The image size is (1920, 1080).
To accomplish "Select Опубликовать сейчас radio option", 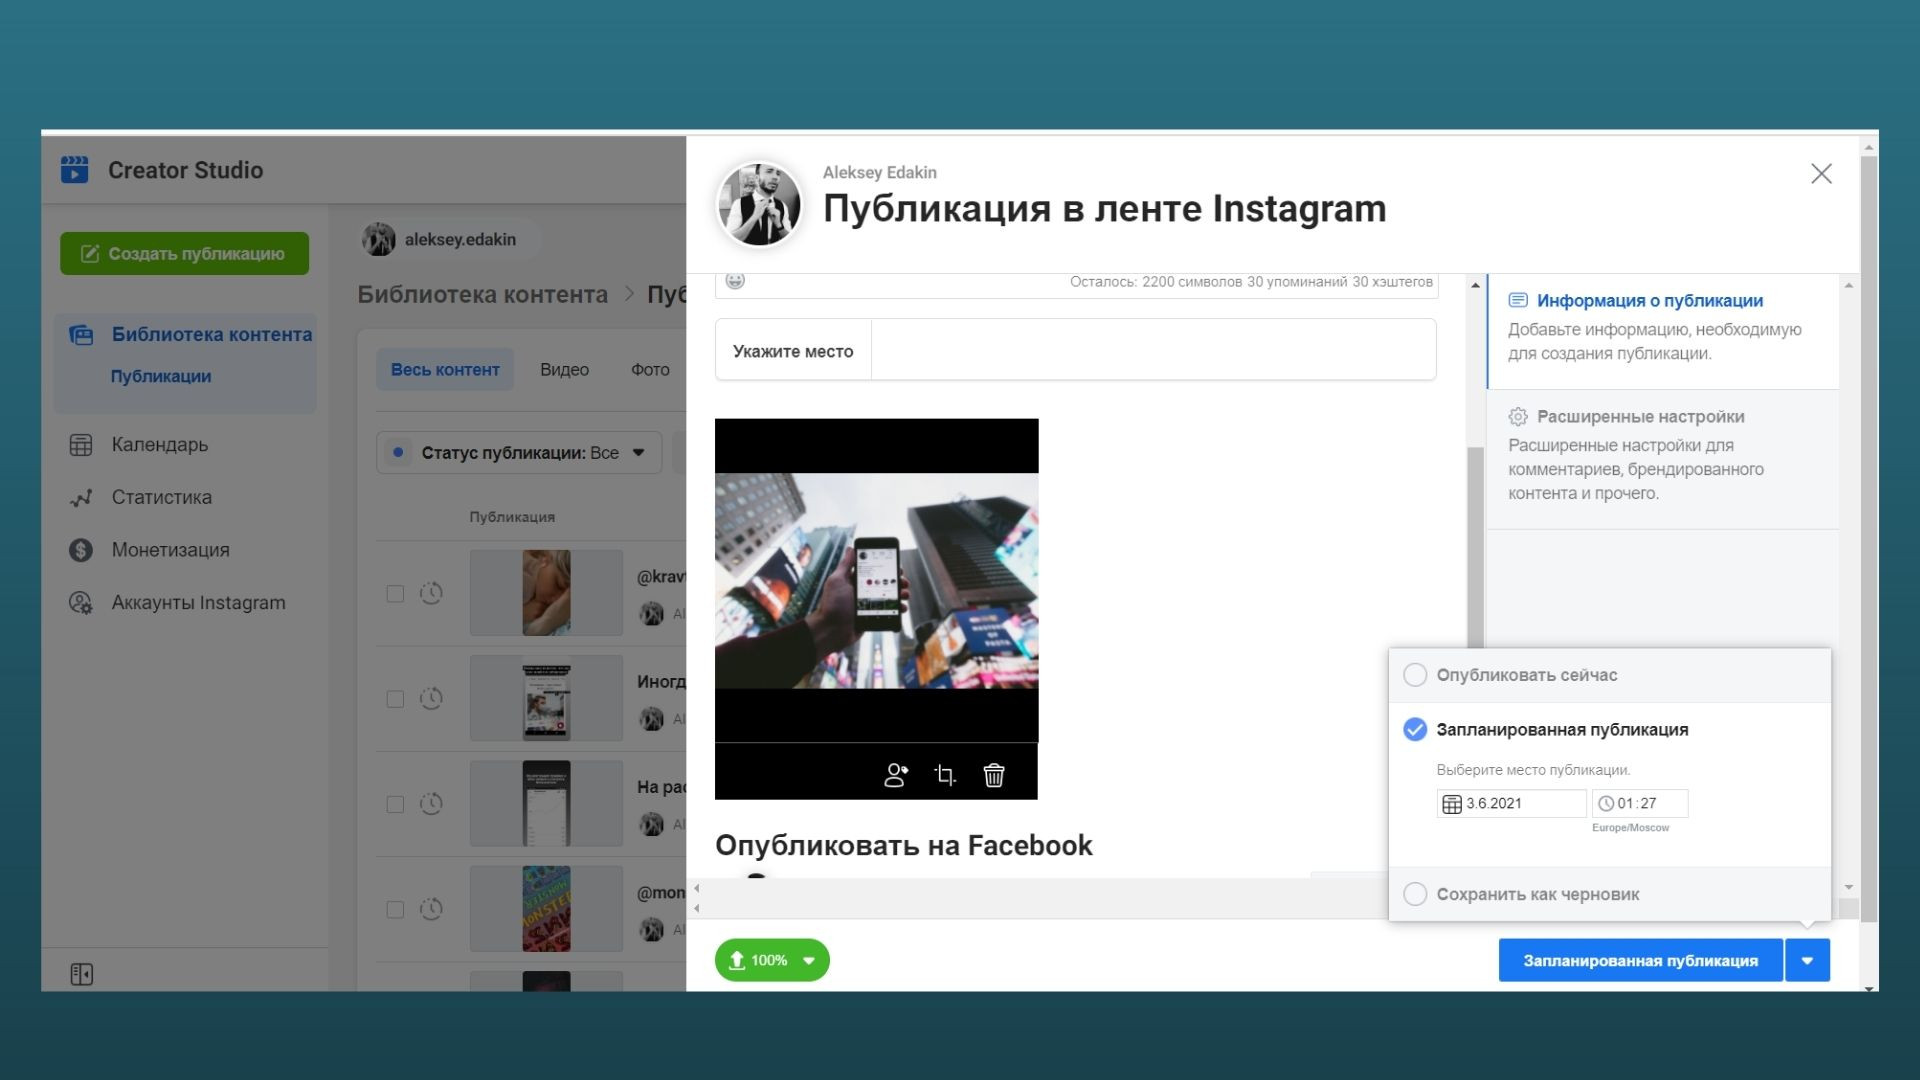I will point(1415,675).
